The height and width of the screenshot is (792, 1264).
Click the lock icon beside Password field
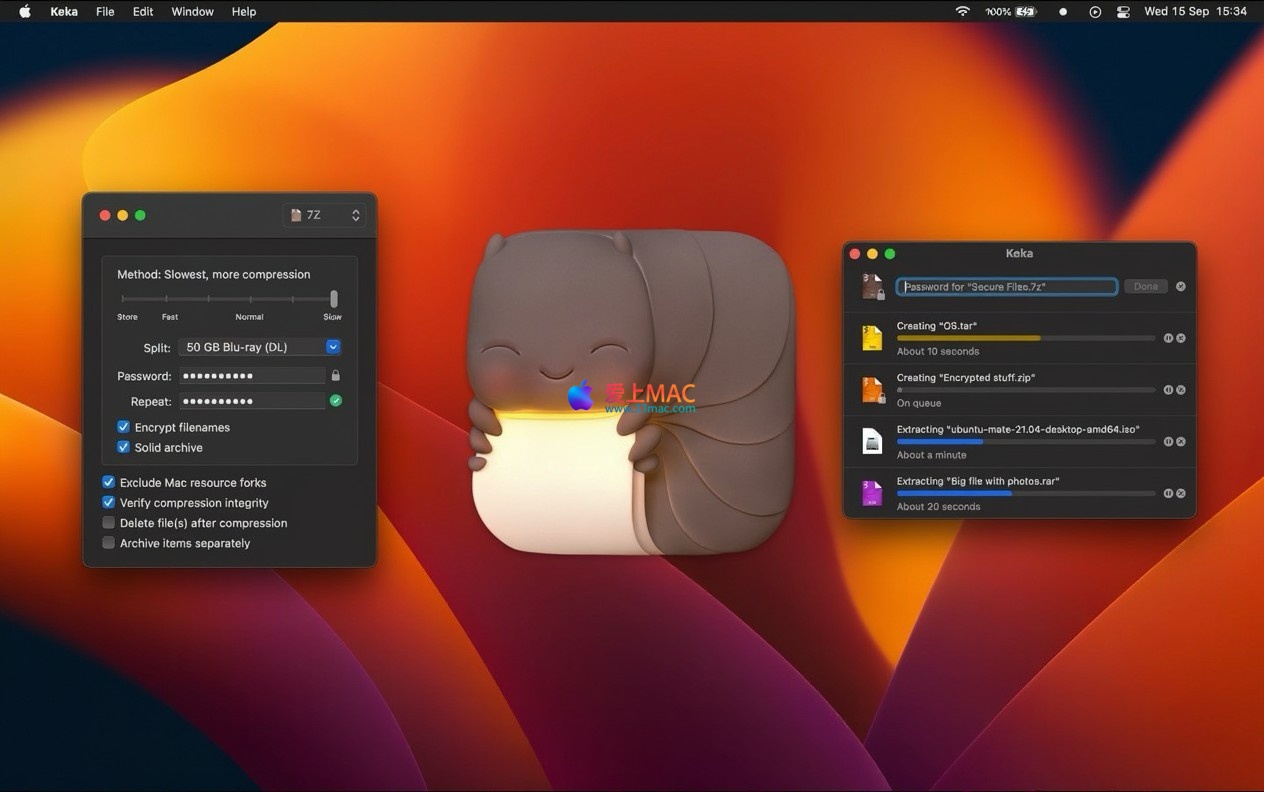[x=335, y=376]
